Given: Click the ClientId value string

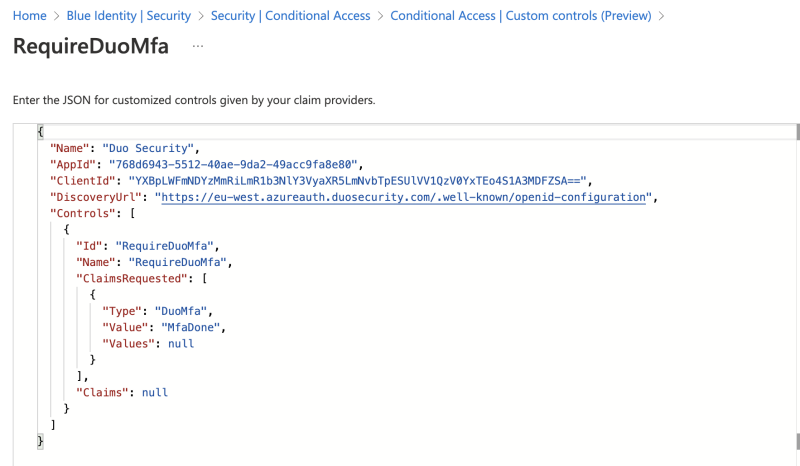Looking at the screenshot, I should (357, 181).
